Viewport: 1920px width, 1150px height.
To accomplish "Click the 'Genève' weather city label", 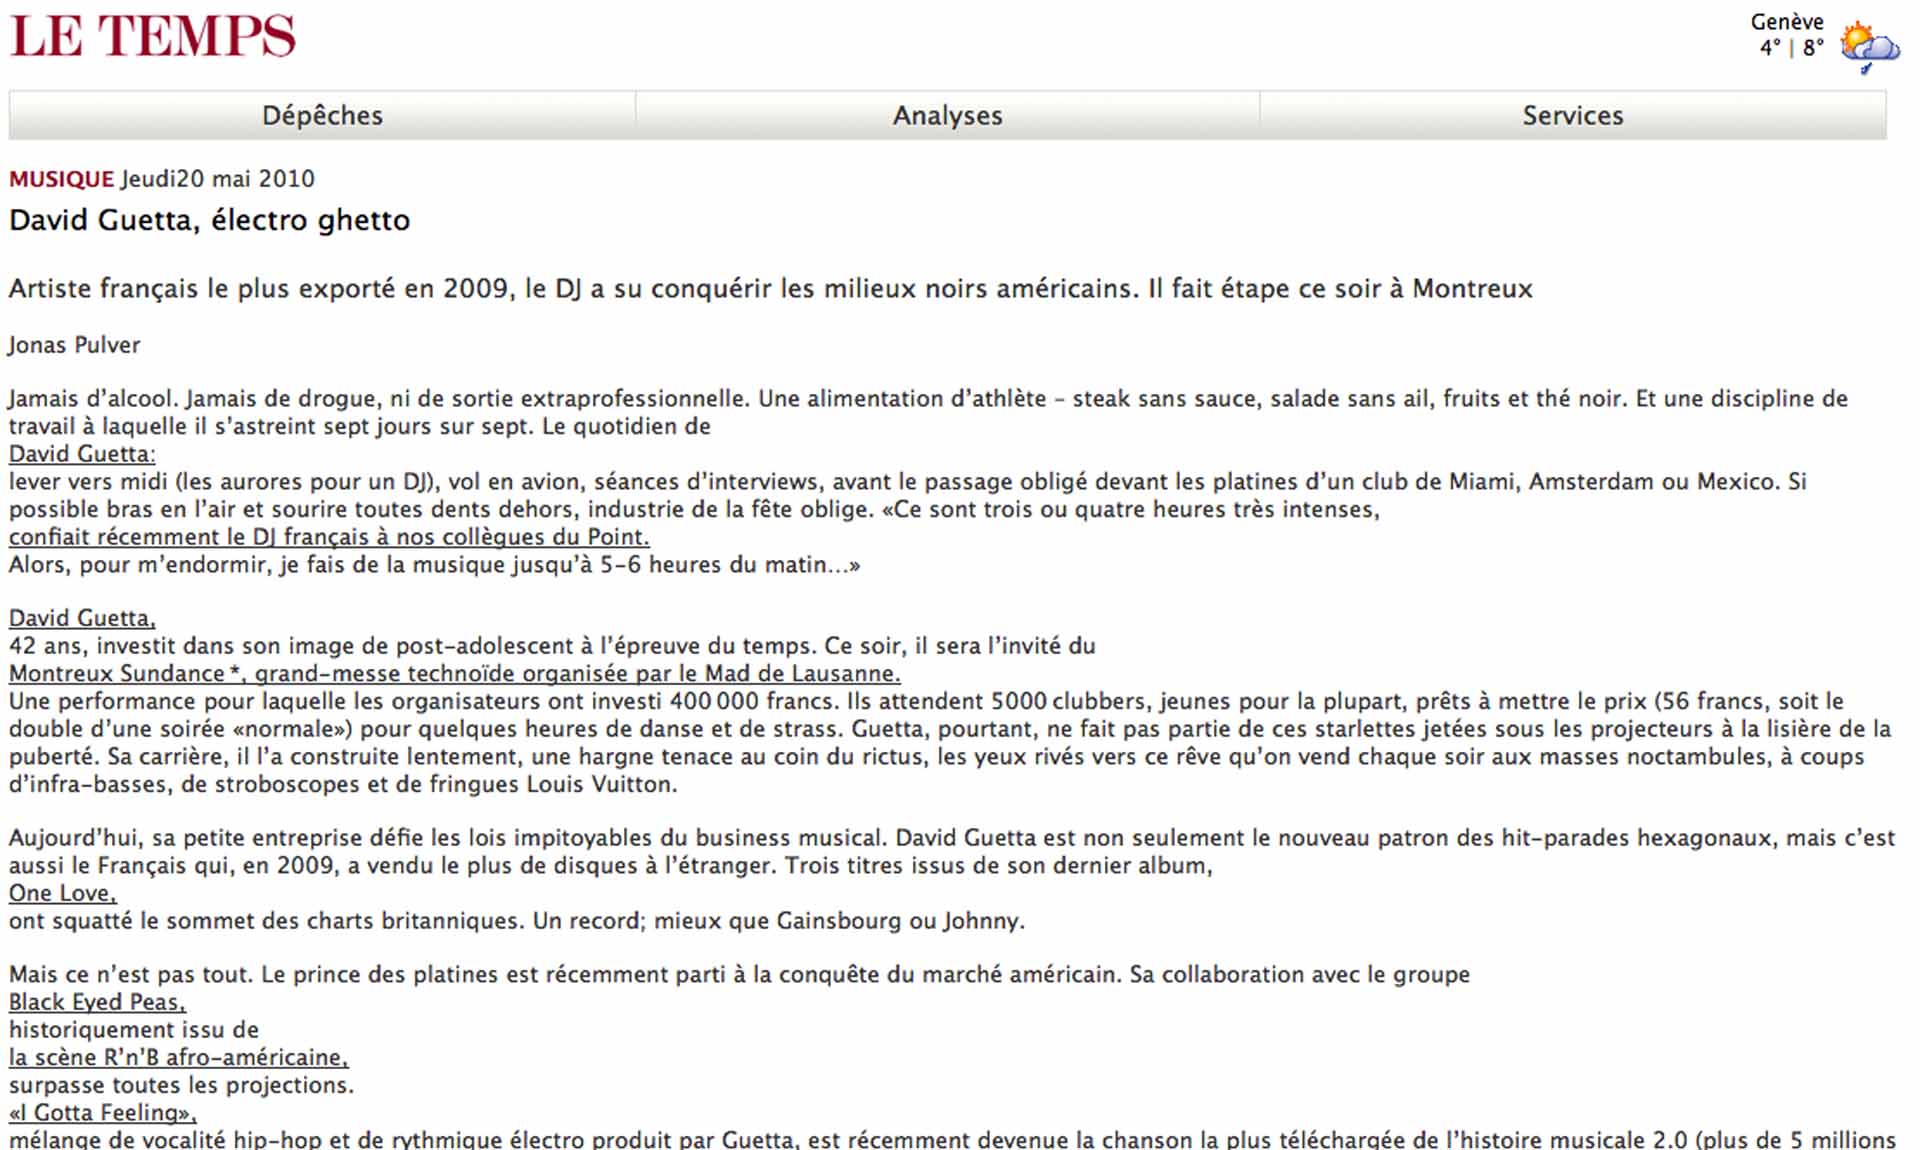I will click(x=1787, y=22).
